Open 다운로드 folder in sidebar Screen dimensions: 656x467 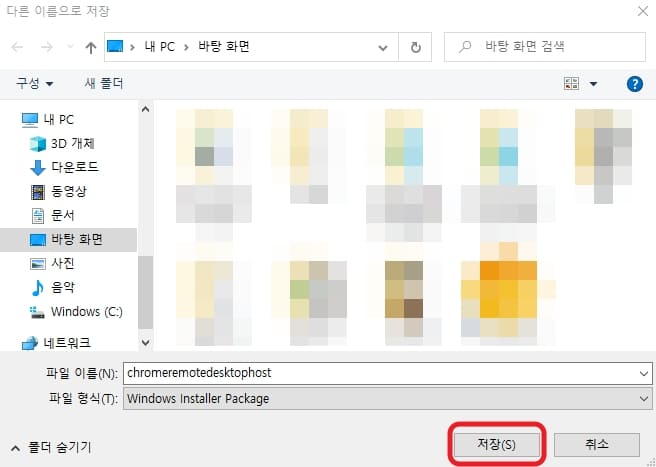point(64,167)
